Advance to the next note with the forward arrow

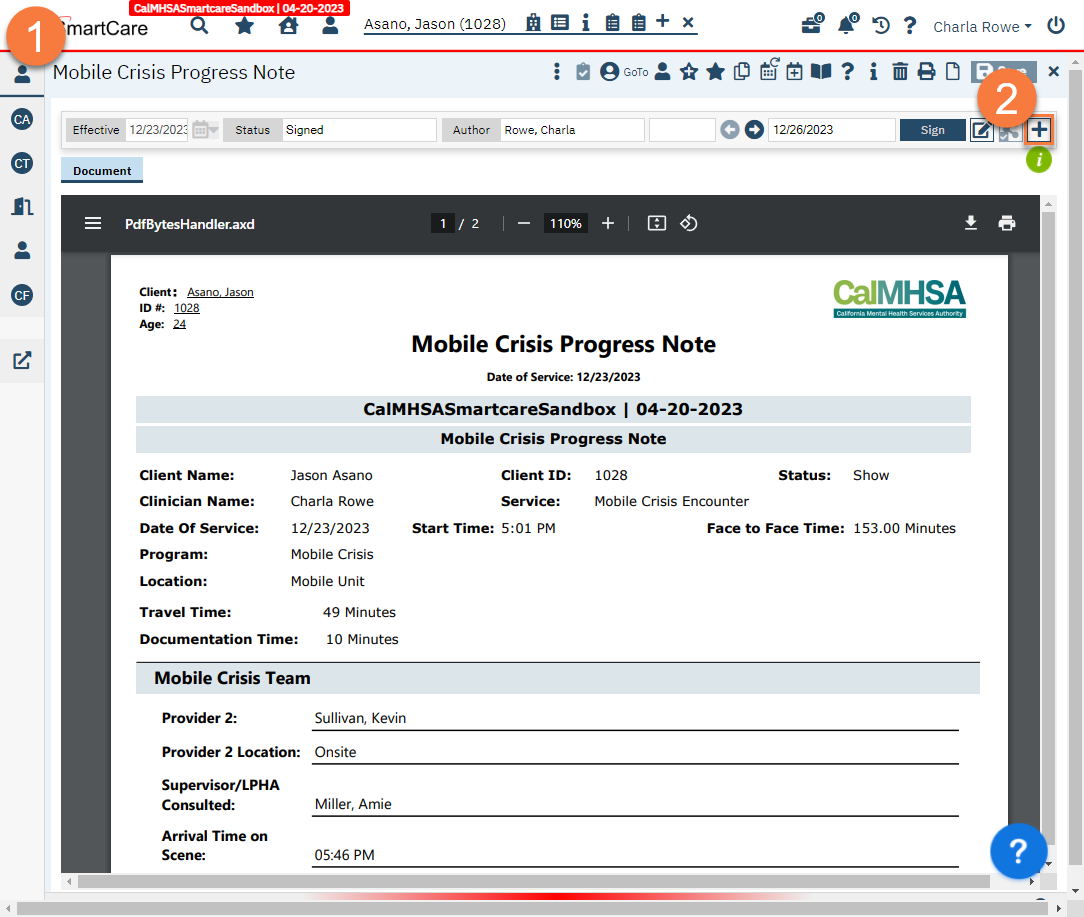[753, 129]
